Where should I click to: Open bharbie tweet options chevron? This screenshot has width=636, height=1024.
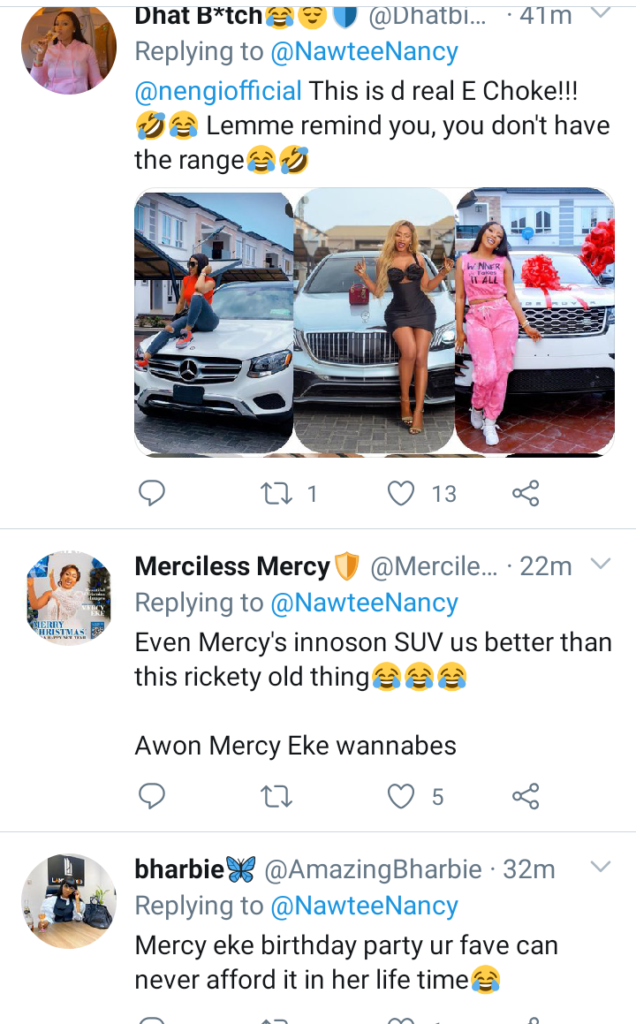600,867
